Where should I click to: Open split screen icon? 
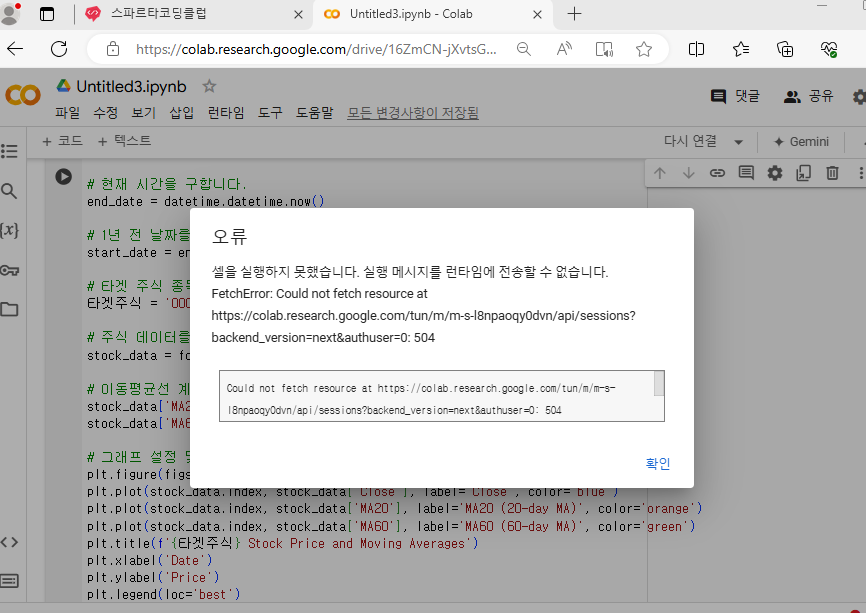pyautogui.click(x=696, y=49)
